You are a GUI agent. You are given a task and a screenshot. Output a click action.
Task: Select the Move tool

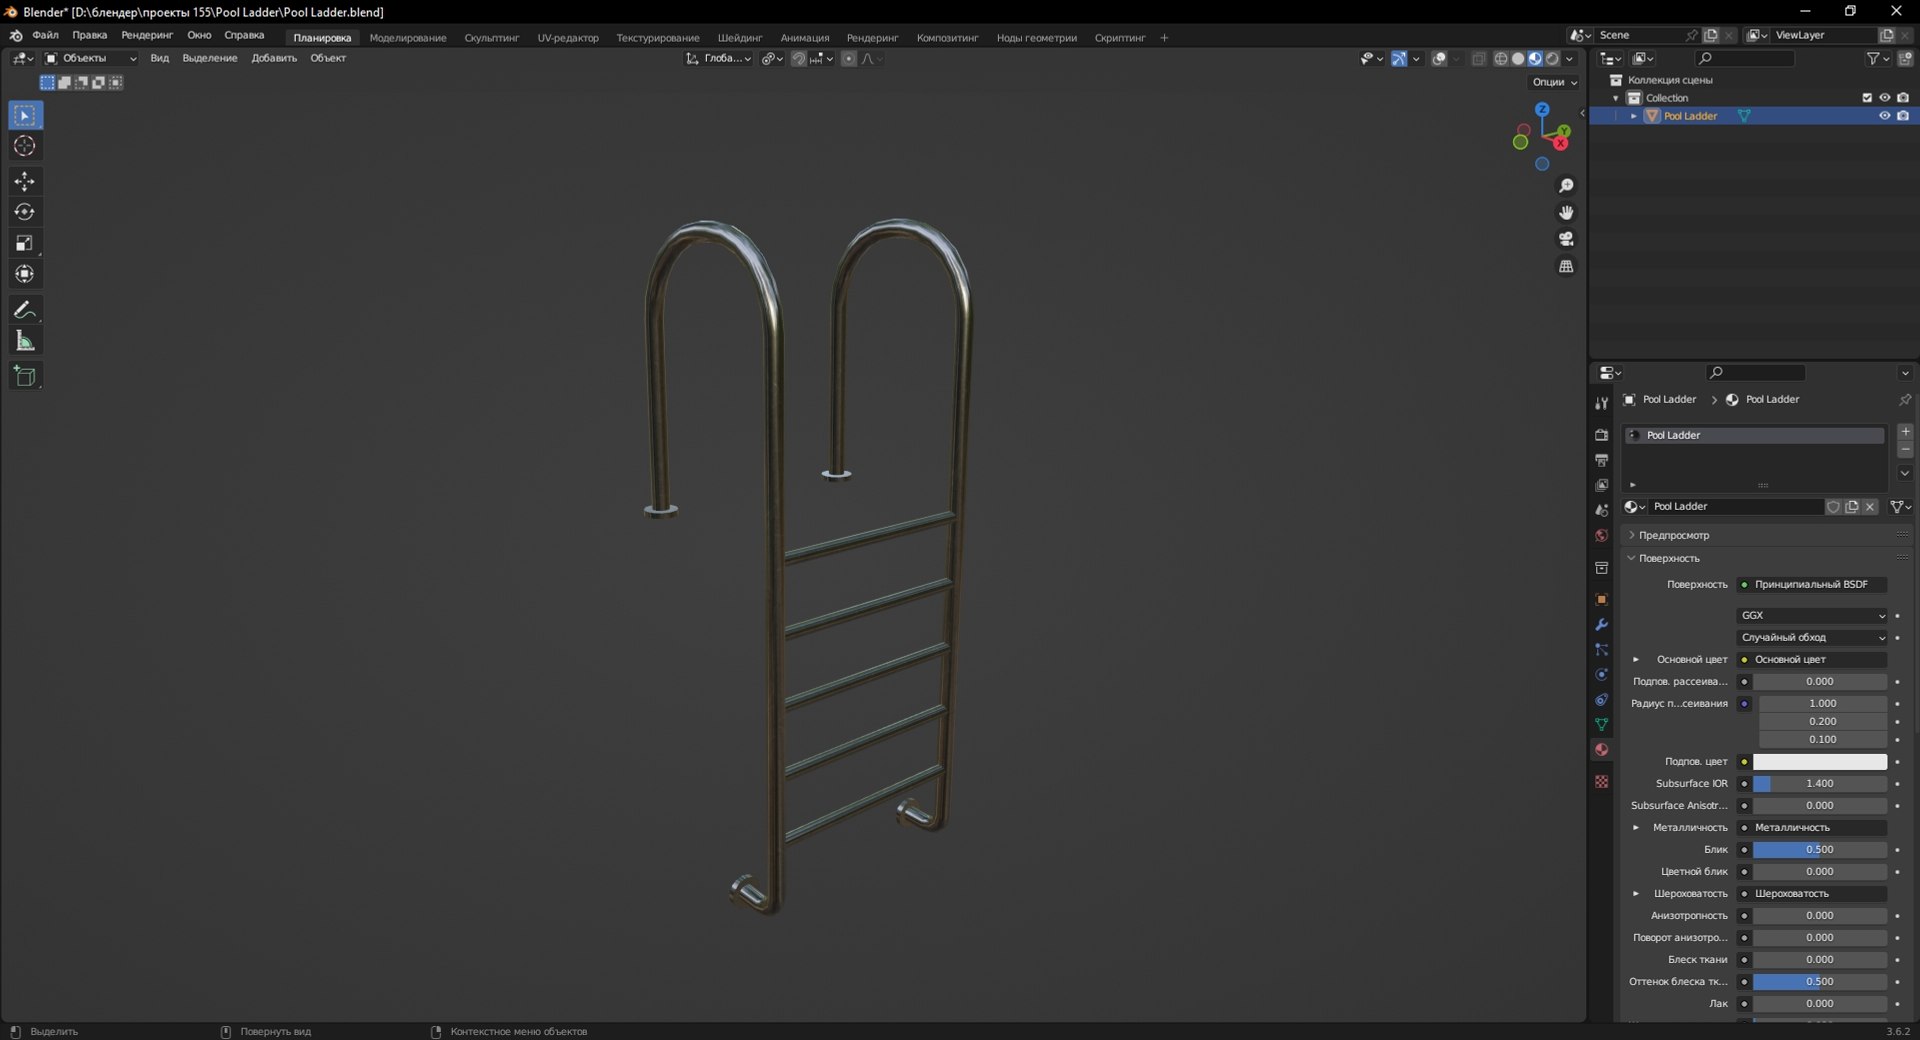[x=25, y=181]
